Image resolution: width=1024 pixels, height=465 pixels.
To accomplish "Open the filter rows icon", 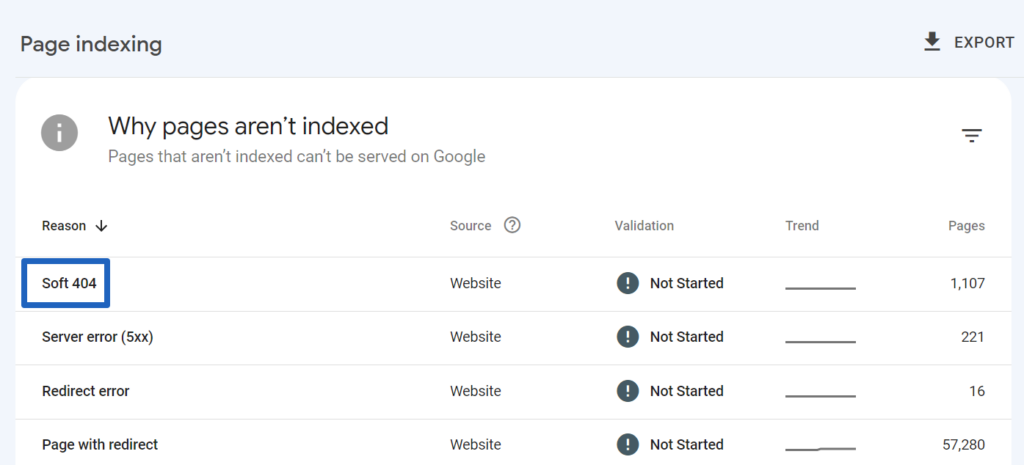I will point(972,136).
